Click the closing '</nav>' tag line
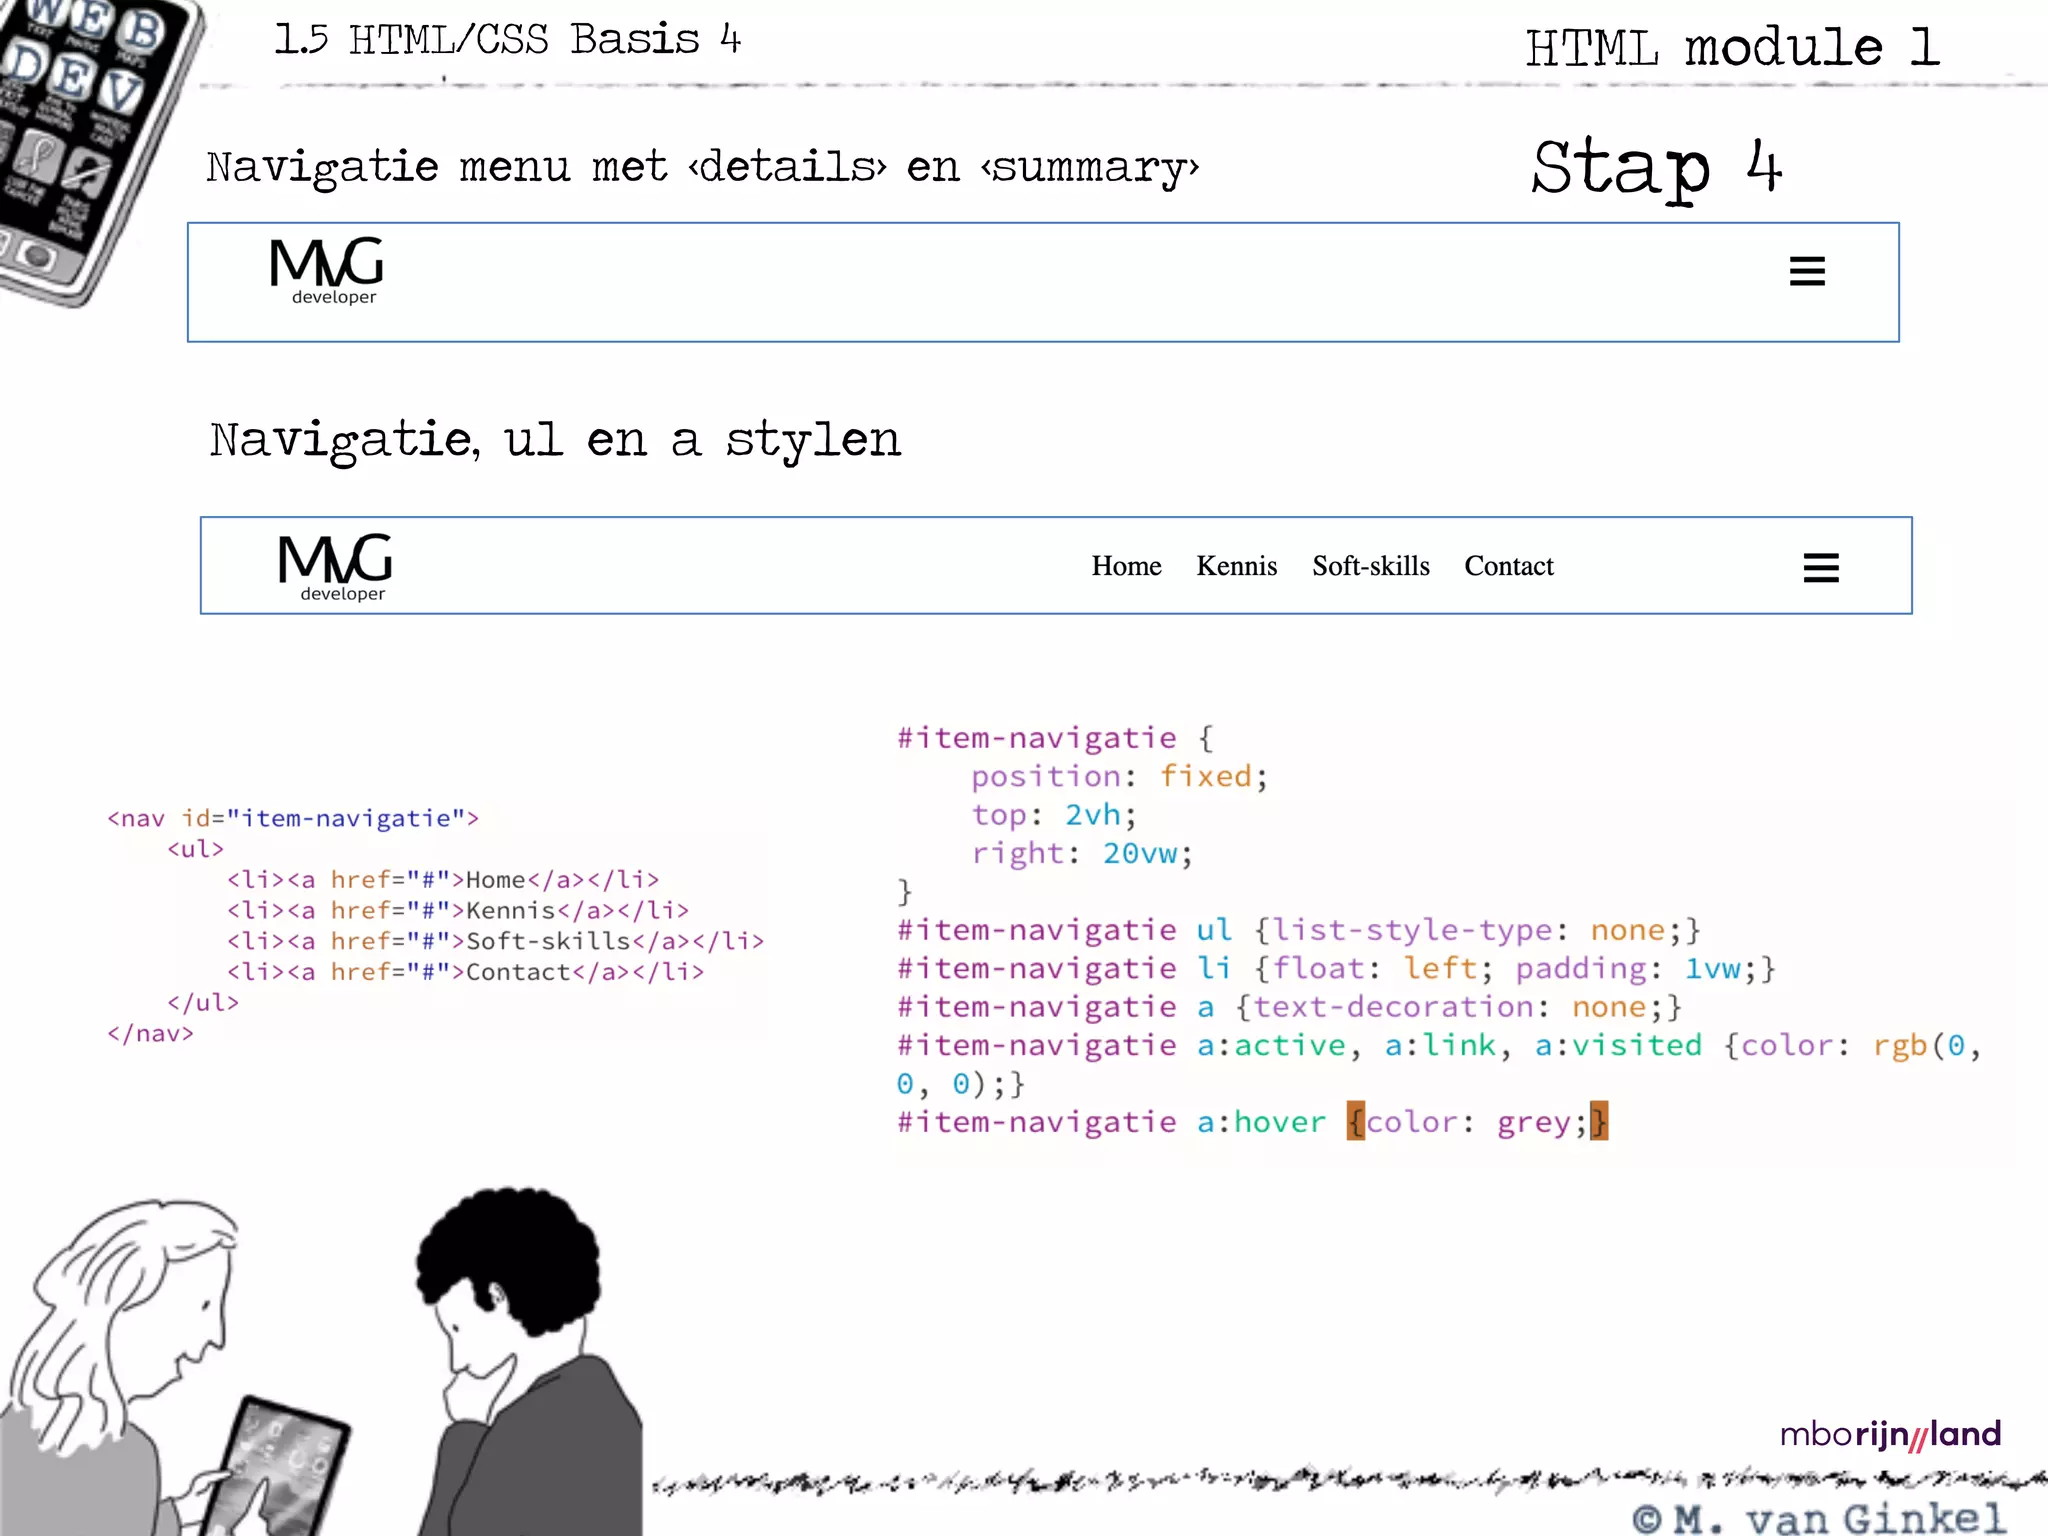Screen dimensions: 2048x1536 point(150,1034)
